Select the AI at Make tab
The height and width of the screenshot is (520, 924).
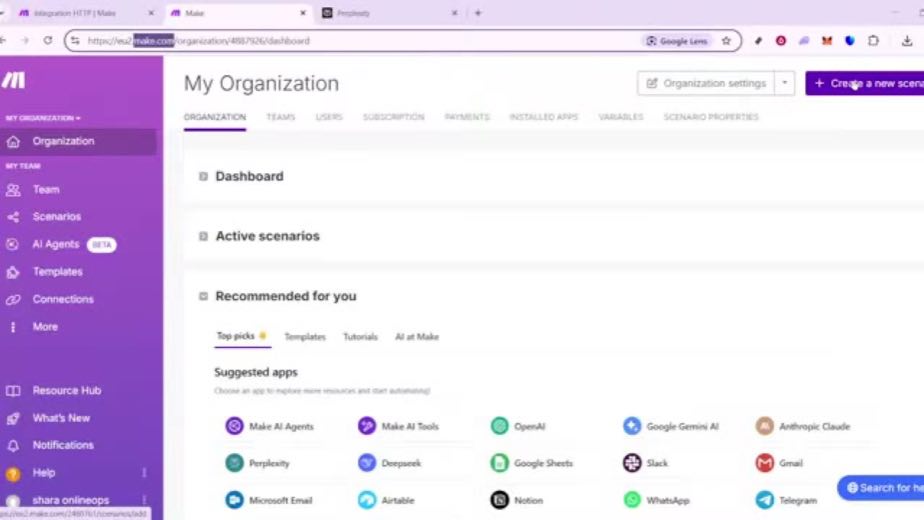[x=417, y=337]
